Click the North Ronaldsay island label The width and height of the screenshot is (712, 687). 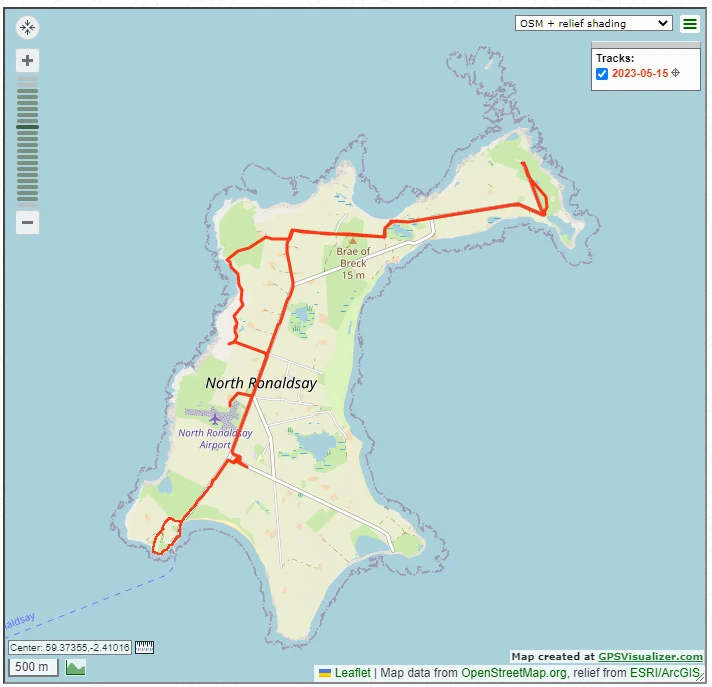[x=261, y=383]
